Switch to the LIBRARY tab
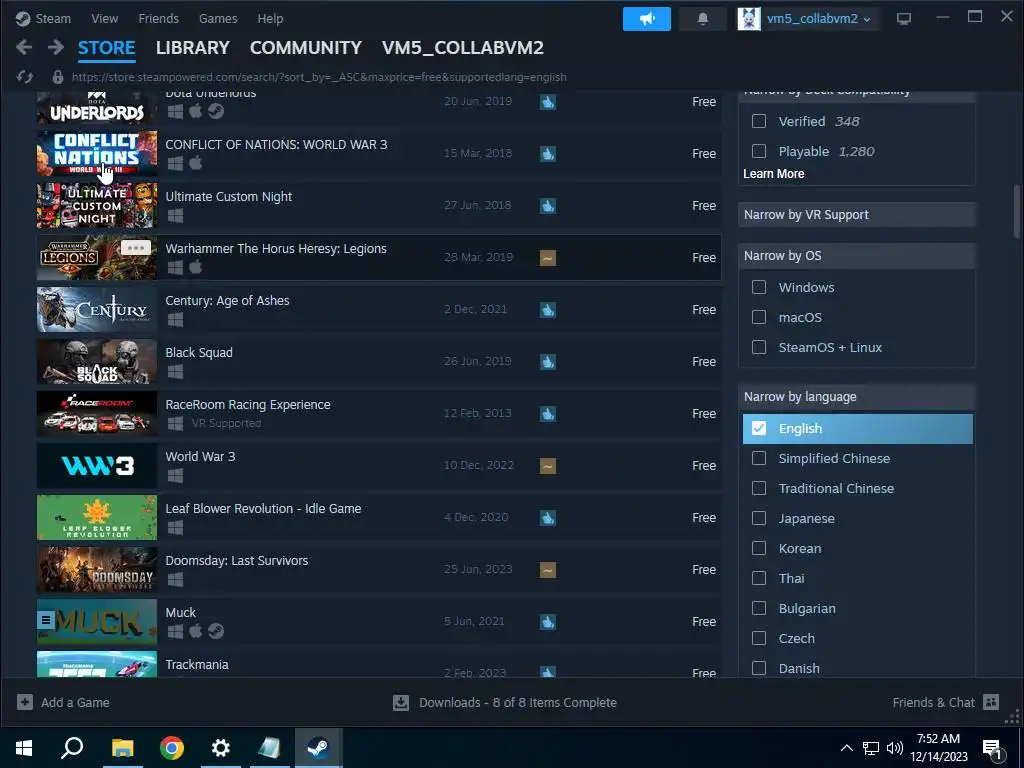The height and width of the screenshot is (768, 1024). (x=193, y=48)
